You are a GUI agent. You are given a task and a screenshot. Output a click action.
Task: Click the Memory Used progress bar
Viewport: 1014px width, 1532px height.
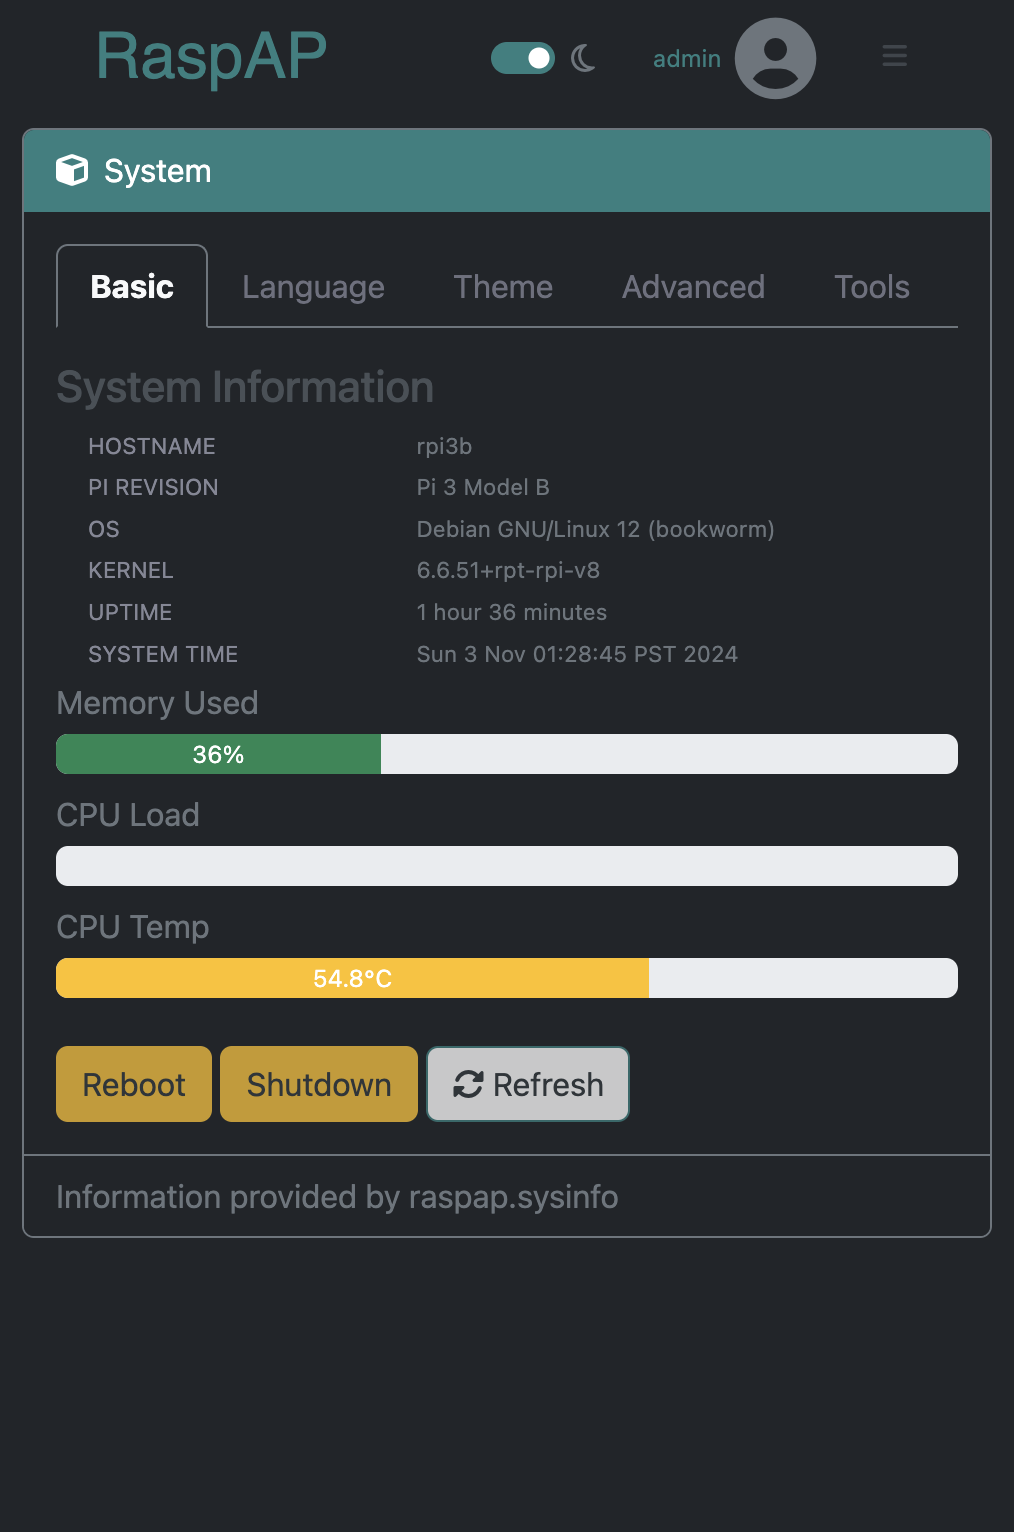pos(507,754)
